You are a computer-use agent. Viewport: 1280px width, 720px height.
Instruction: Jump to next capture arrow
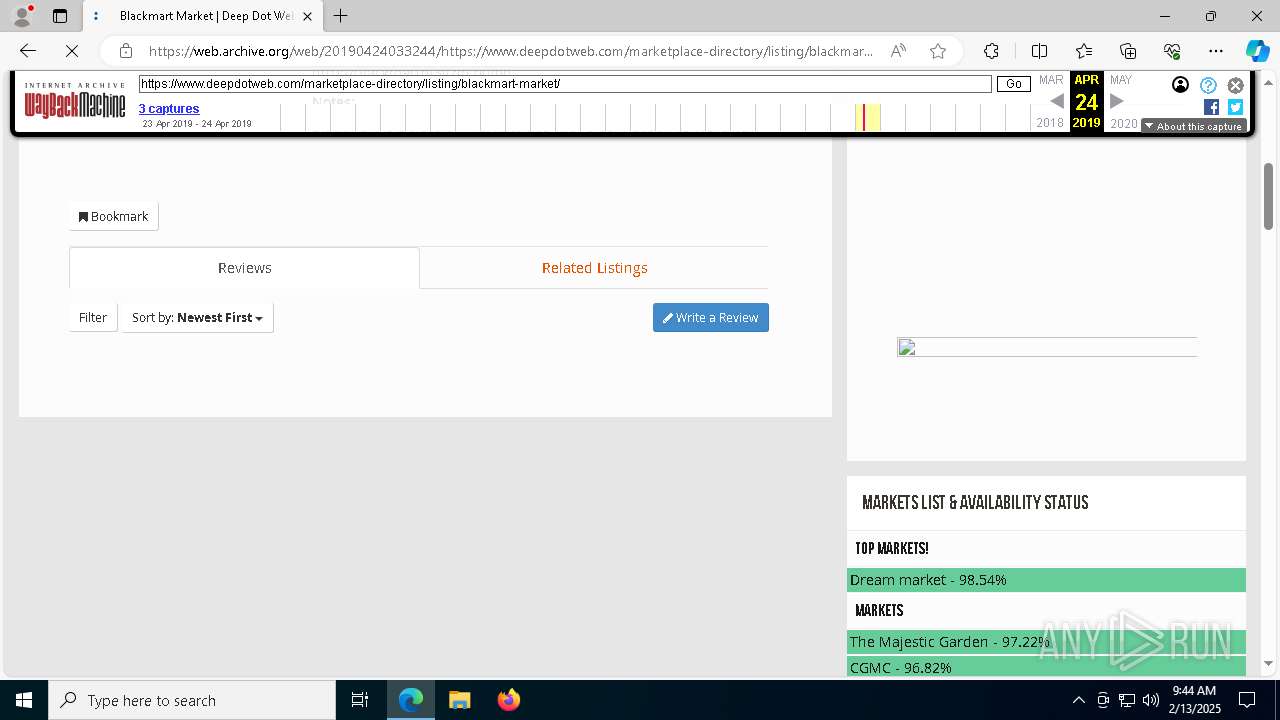[x=1117, y=101]
